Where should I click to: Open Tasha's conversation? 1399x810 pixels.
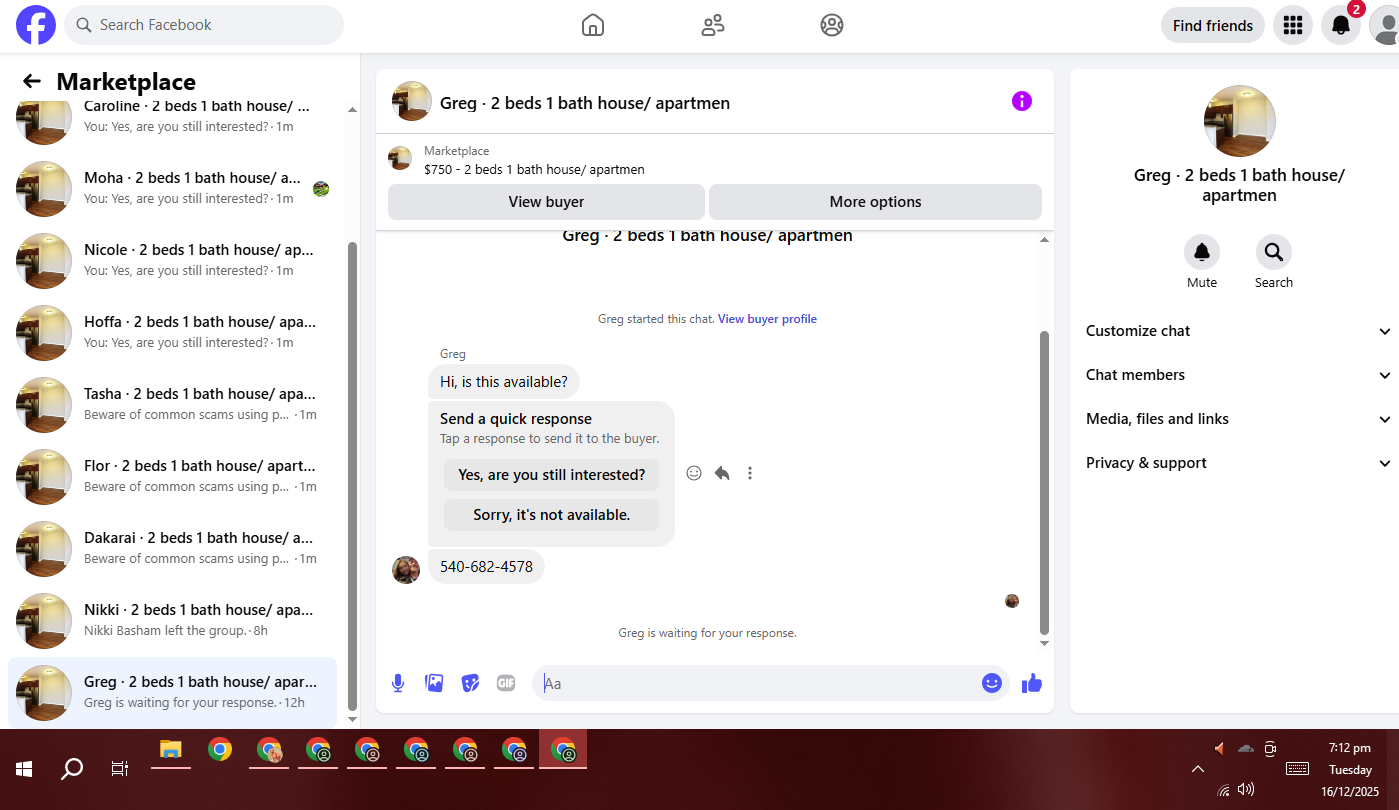point(172,404)
